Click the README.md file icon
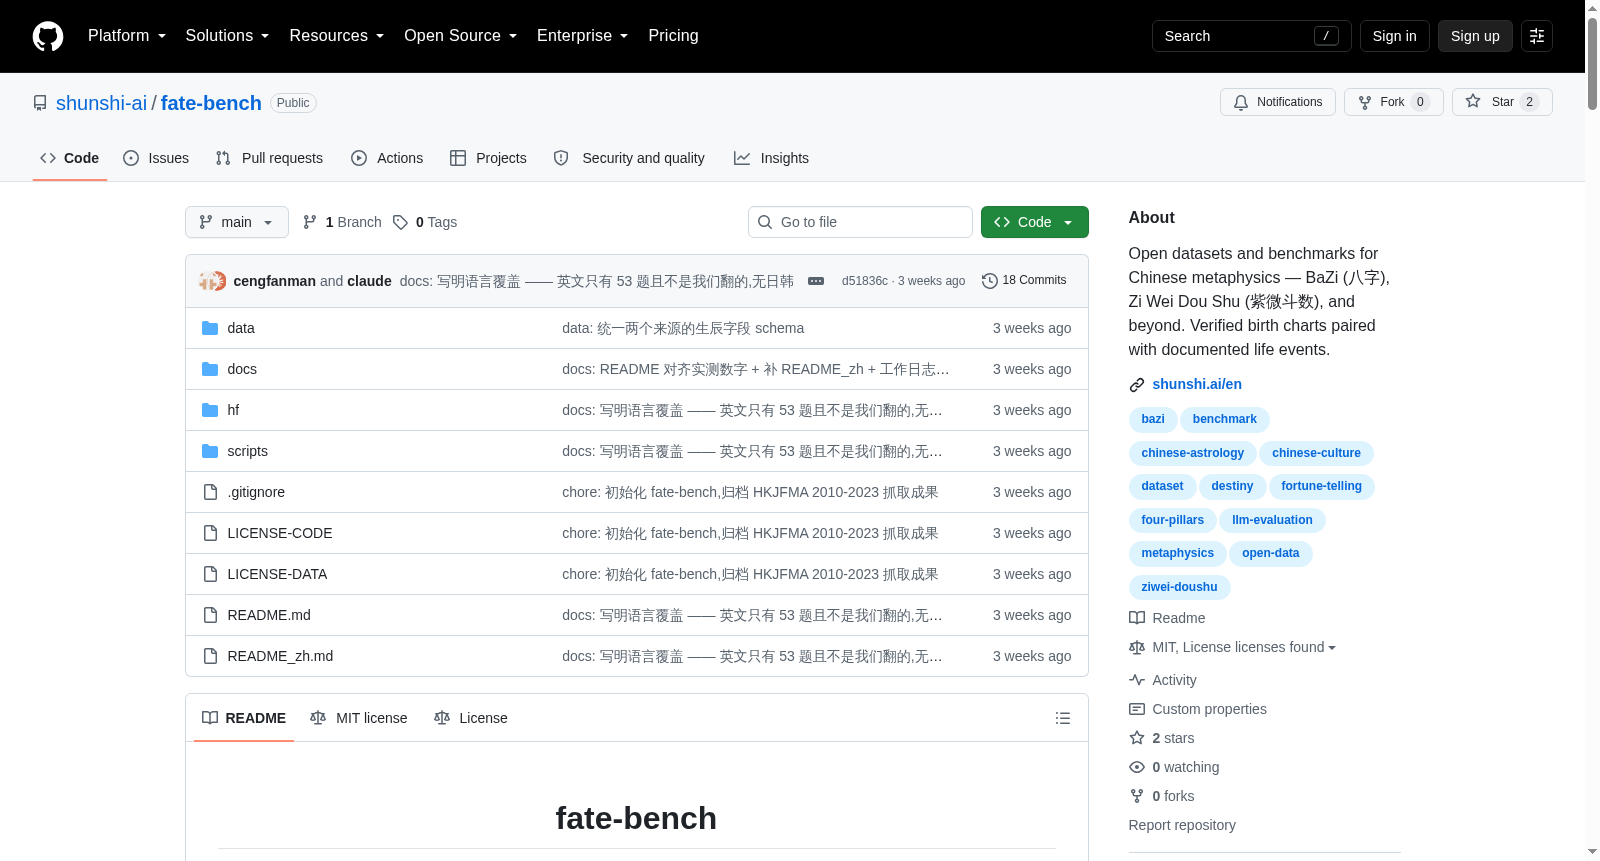 point(210,615)
